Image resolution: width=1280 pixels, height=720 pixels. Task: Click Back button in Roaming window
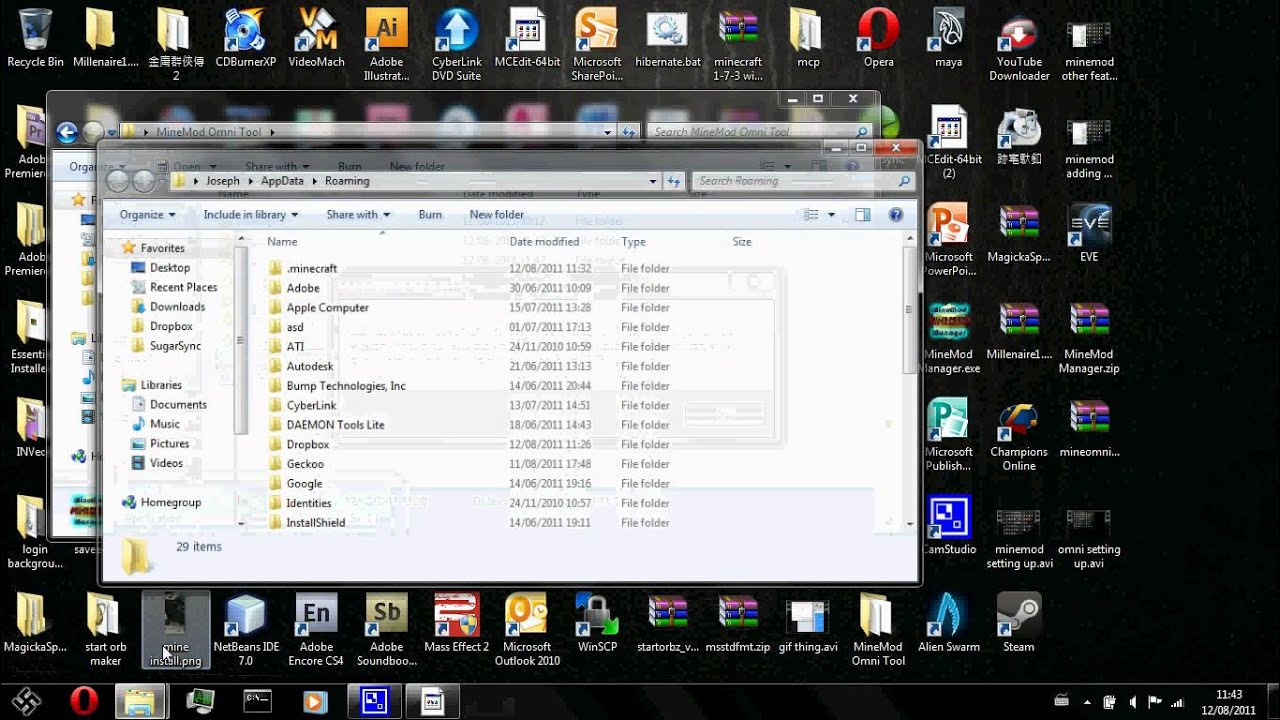[x=118, y=181]
